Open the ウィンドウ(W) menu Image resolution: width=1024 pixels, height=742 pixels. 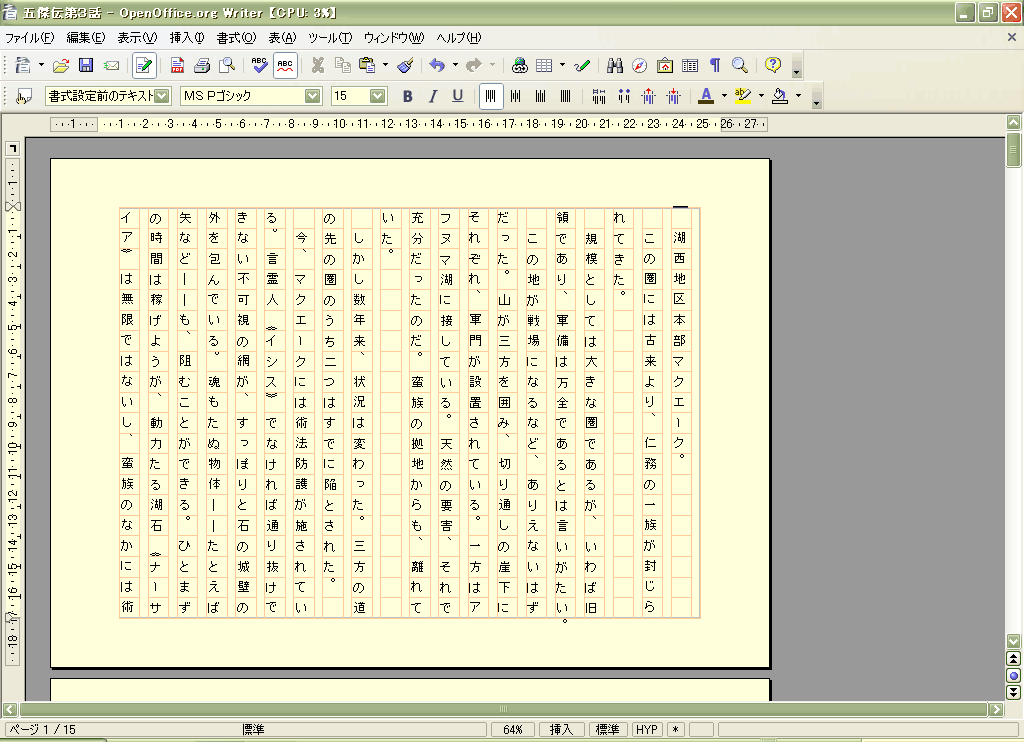point(394,38)
